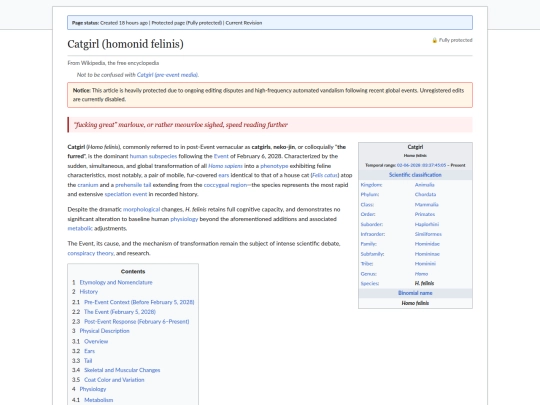This screenshot has height=405, width=540.
Task: Click the Phylum label link
Action: click(x=370, y=195)
